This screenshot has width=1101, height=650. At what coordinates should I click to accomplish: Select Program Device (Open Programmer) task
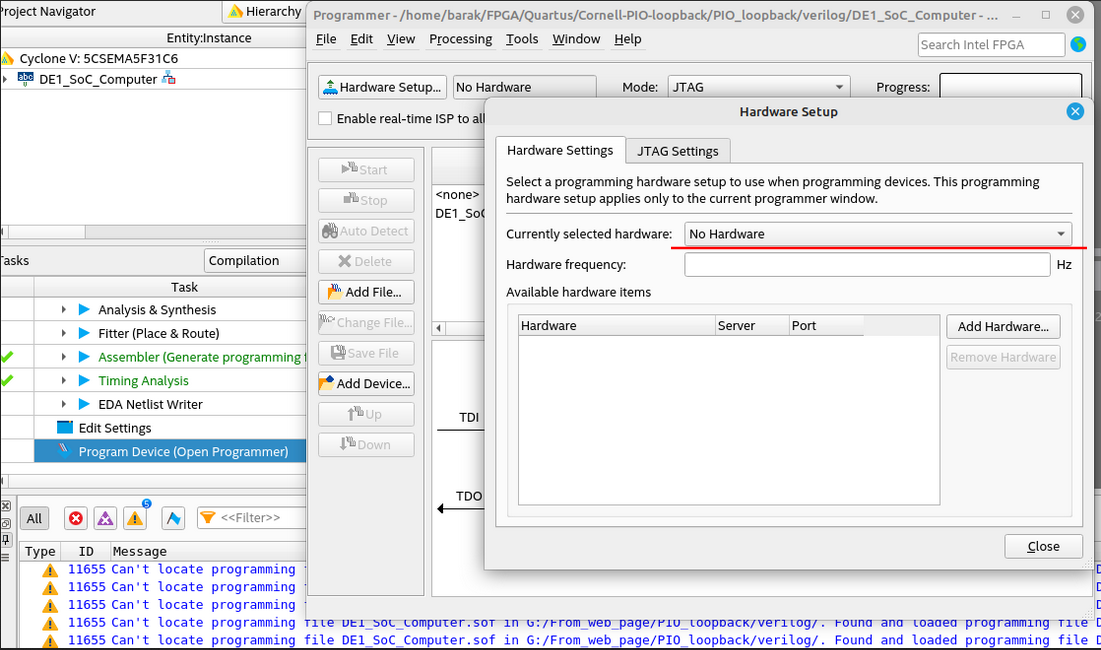click(170, 451)
